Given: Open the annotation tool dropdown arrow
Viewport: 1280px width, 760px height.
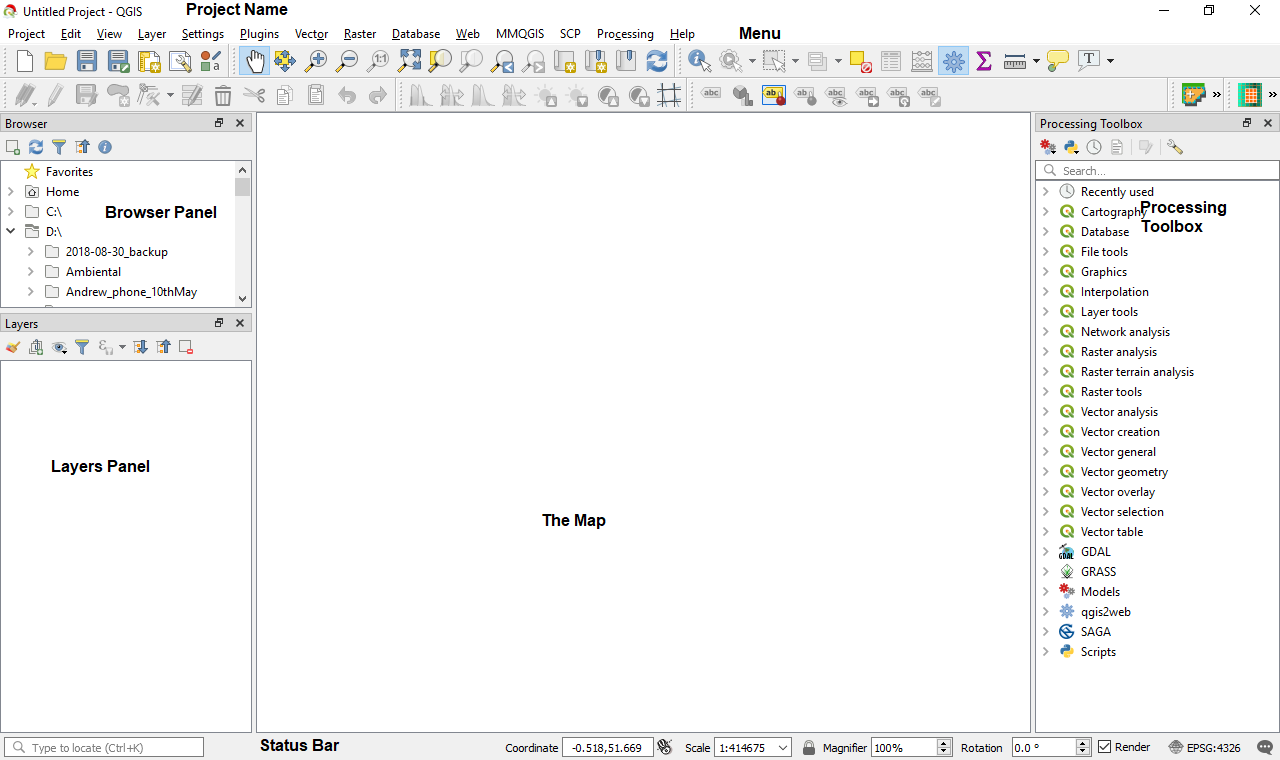Looking at the screenshot, I should 1110,61.
